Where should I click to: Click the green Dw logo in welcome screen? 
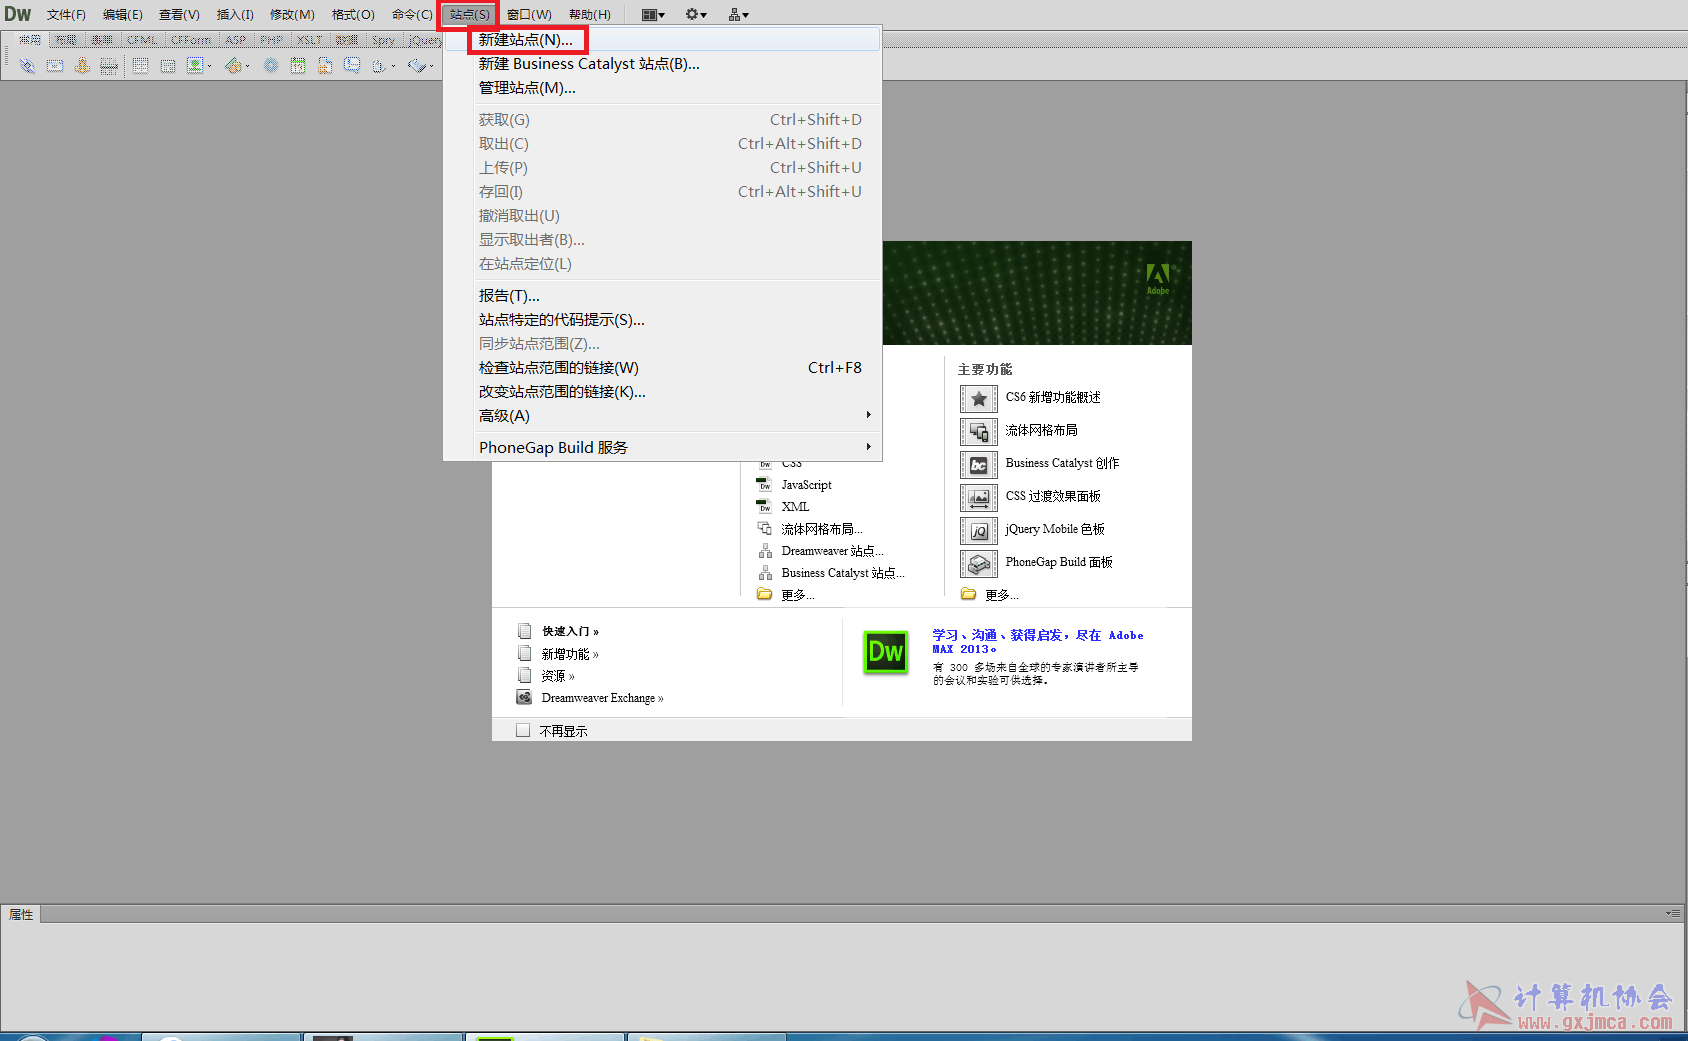[x=886, y=652]
